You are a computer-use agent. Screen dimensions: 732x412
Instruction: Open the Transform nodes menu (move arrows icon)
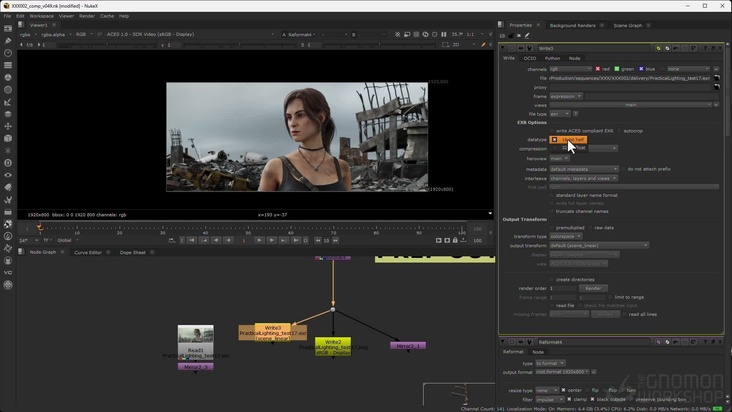[x=8, y=126]
